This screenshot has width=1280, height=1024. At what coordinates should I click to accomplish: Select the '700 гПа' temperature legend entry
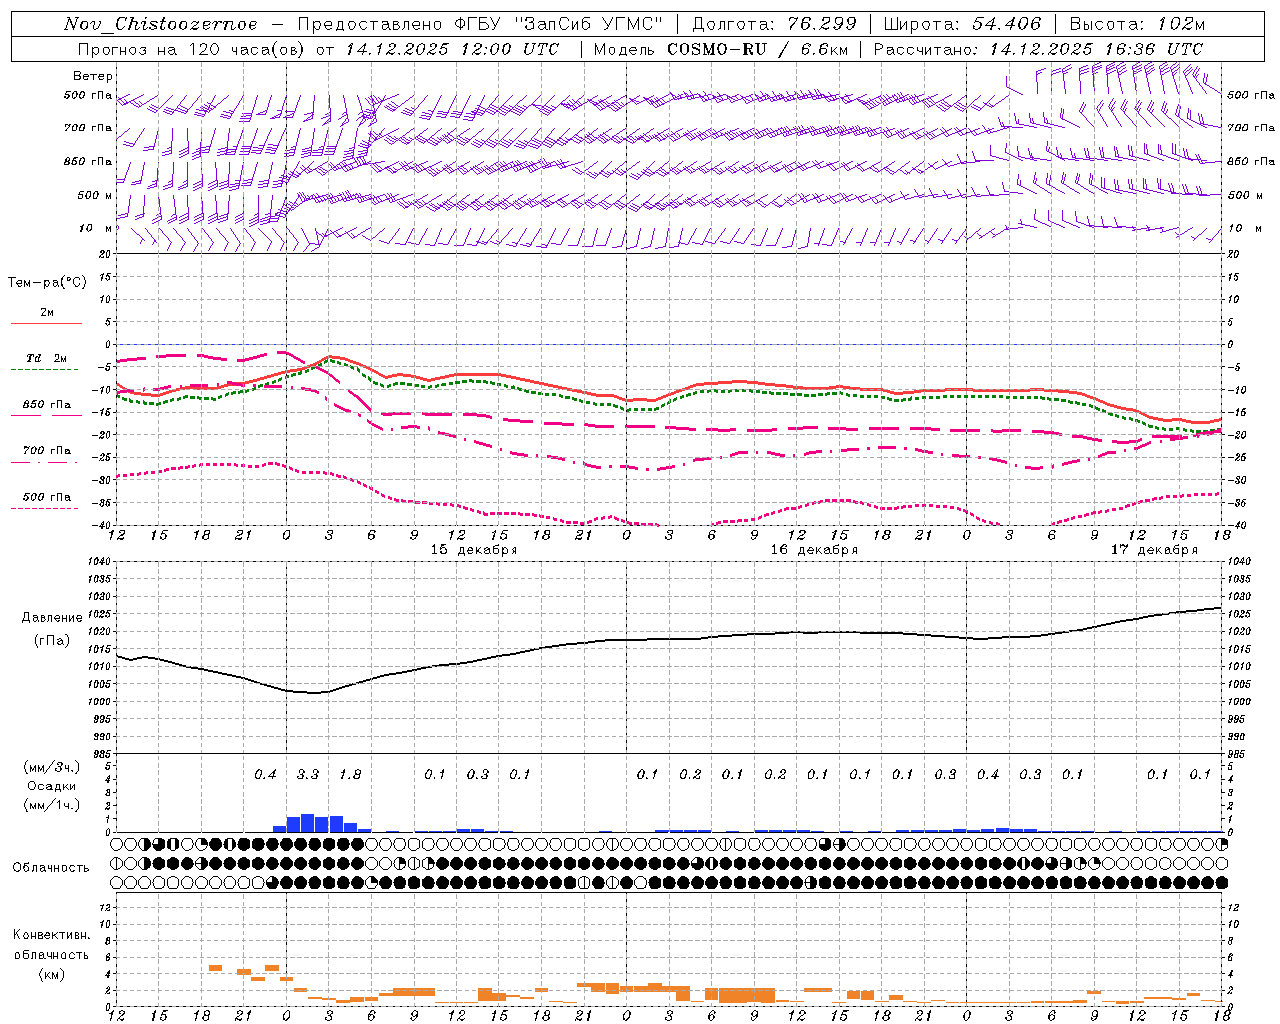[47, 451]
